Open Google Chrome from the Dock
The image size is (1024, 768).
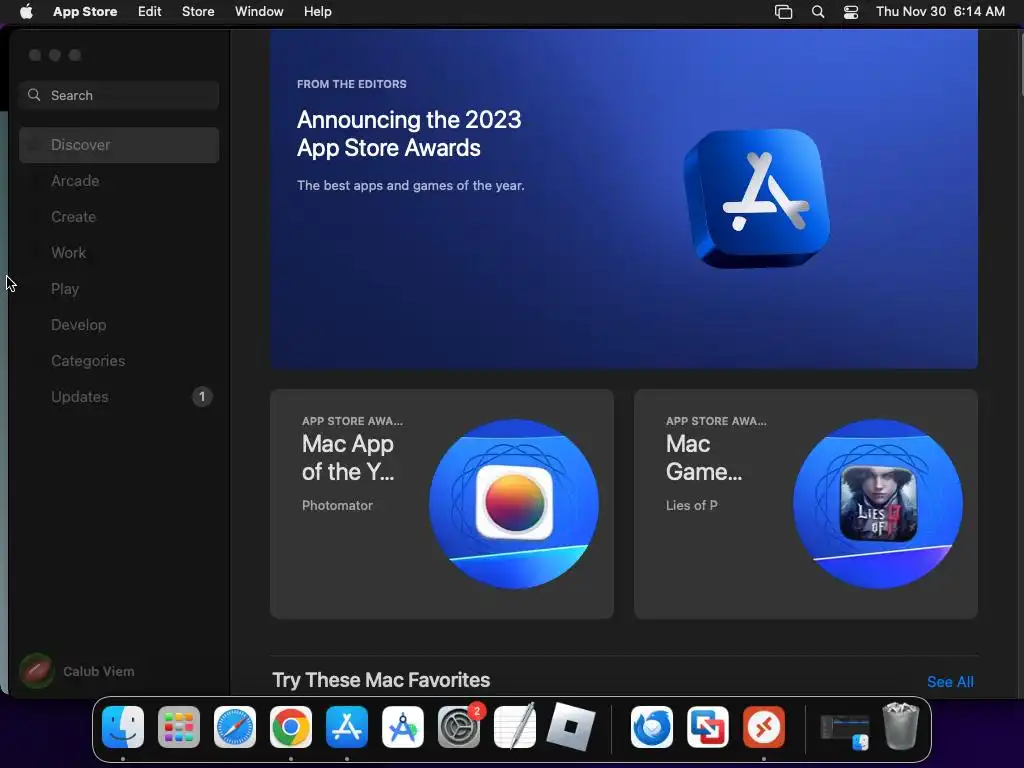tap(291, 727)
